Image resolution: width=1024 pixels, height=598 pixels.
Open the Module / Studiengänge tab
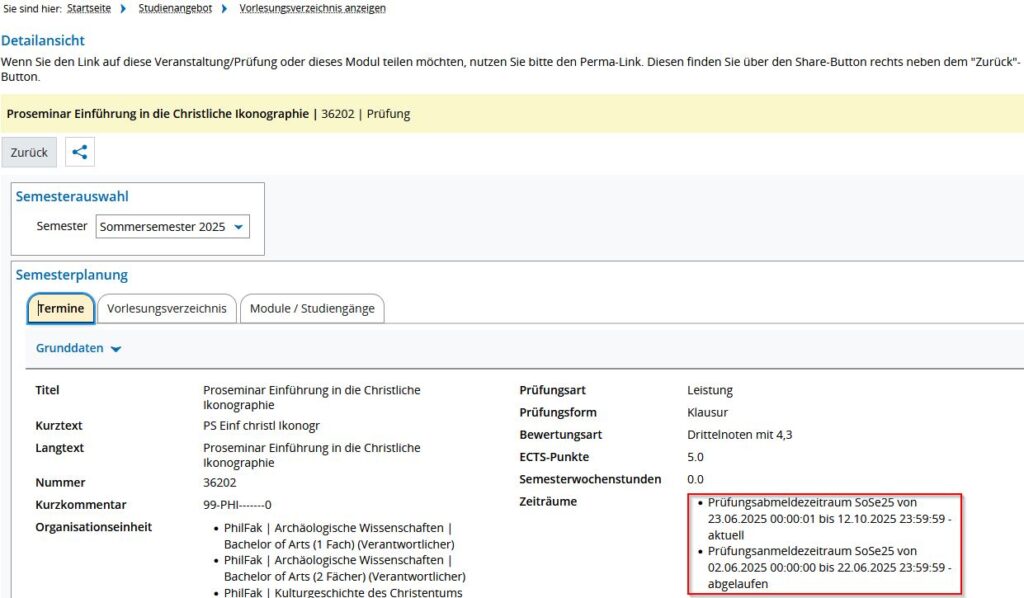click(312, 308)
